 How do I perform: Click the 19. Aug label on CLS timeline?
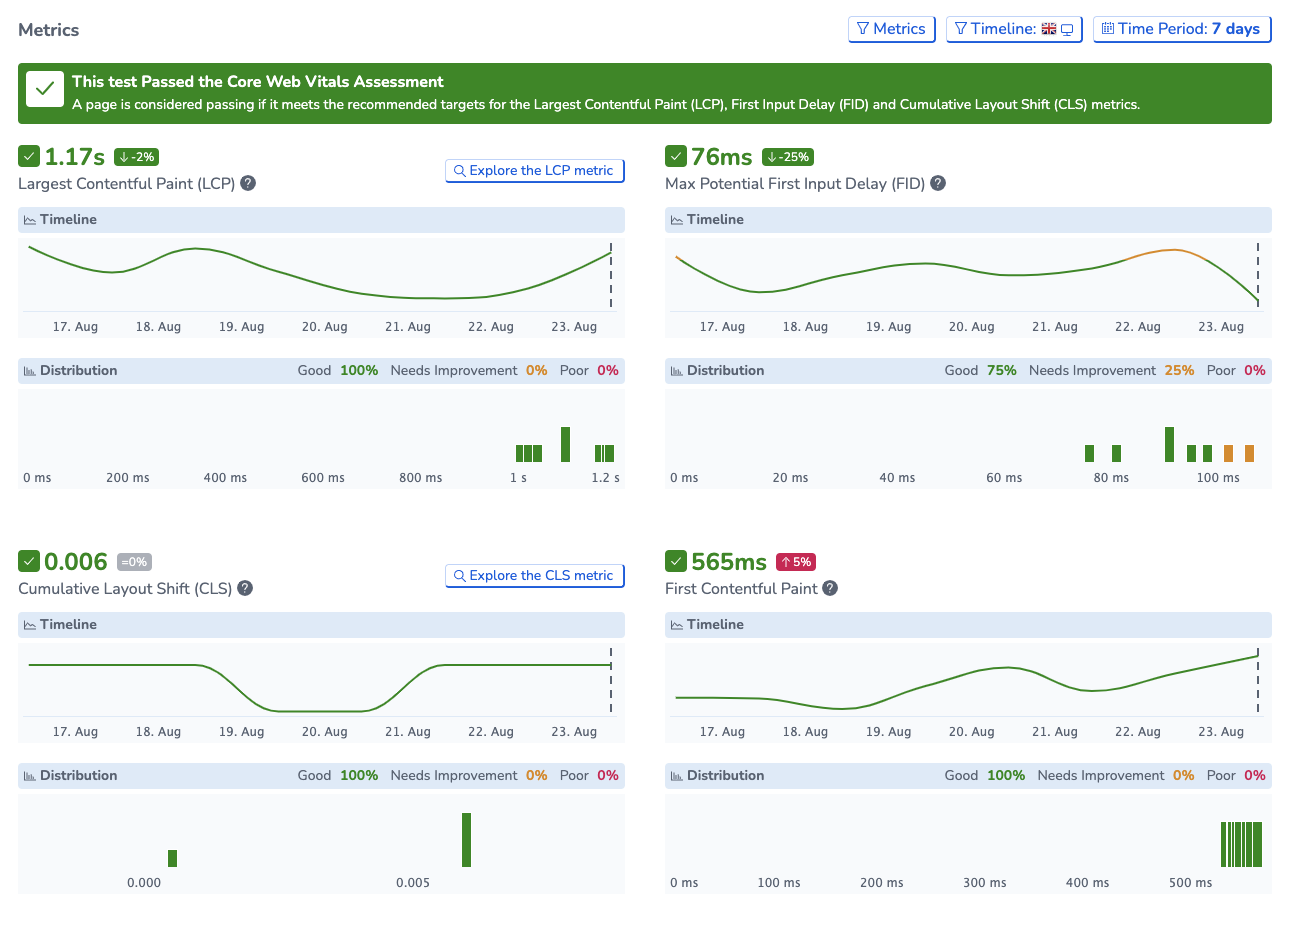[x=242, y=732]
